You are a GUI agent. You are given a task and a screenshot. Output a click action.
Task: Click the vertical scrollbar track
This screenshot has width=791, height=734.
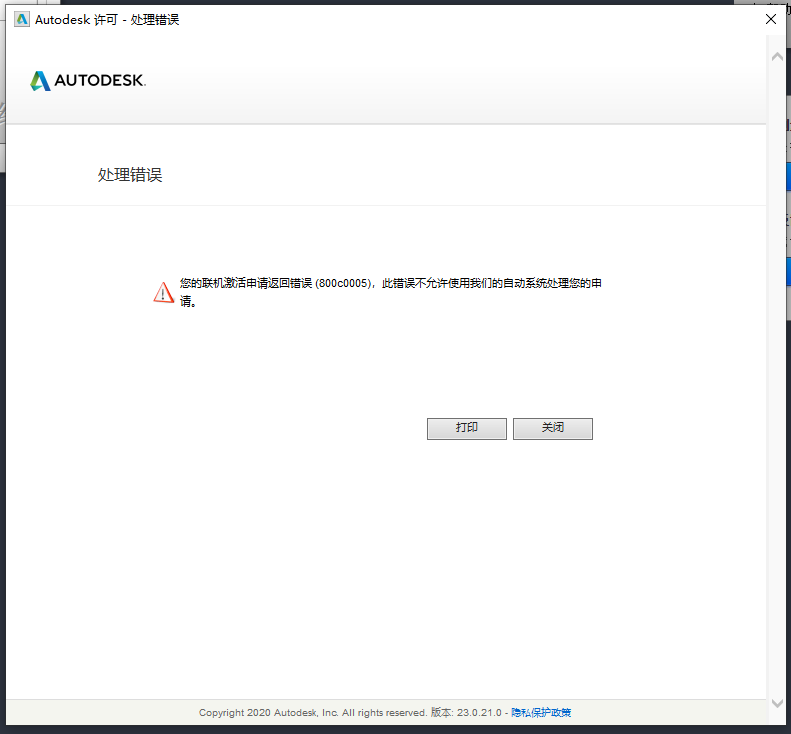777,380
